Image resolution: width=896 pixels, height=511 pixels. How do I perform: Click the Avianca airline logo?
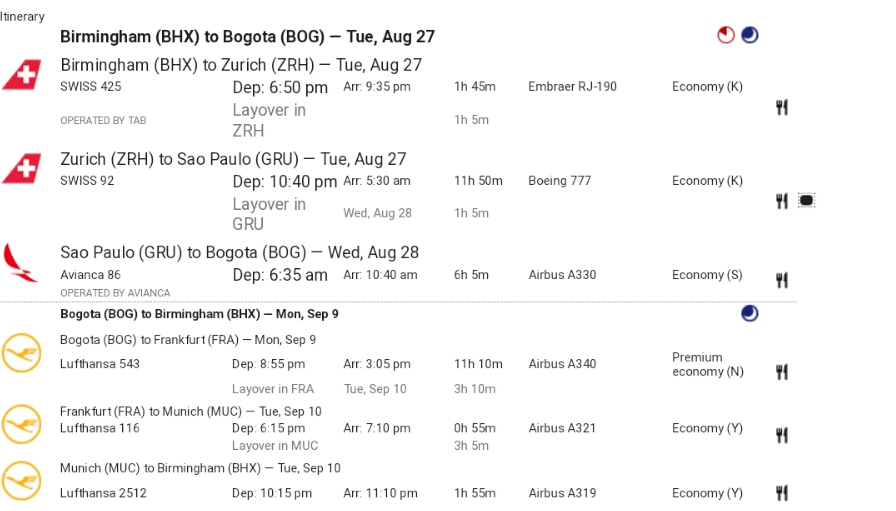[20, 263]
